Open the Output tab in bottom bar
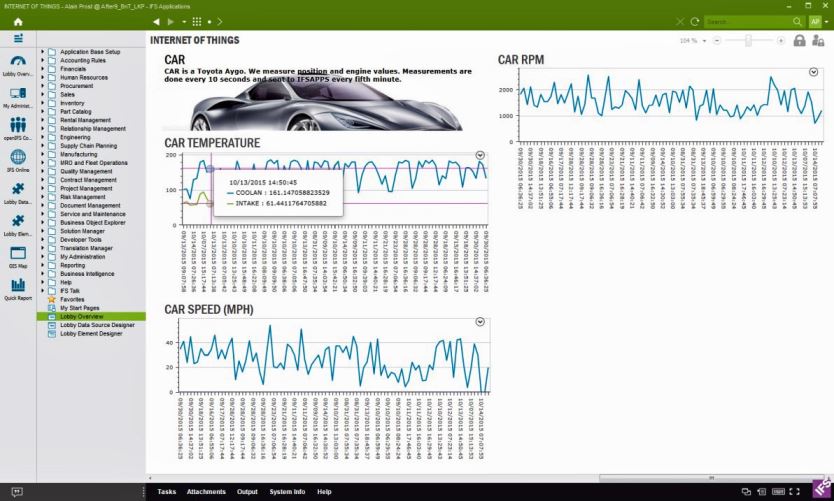This screenshot has width=834, height=501. [x=247, y=492]
